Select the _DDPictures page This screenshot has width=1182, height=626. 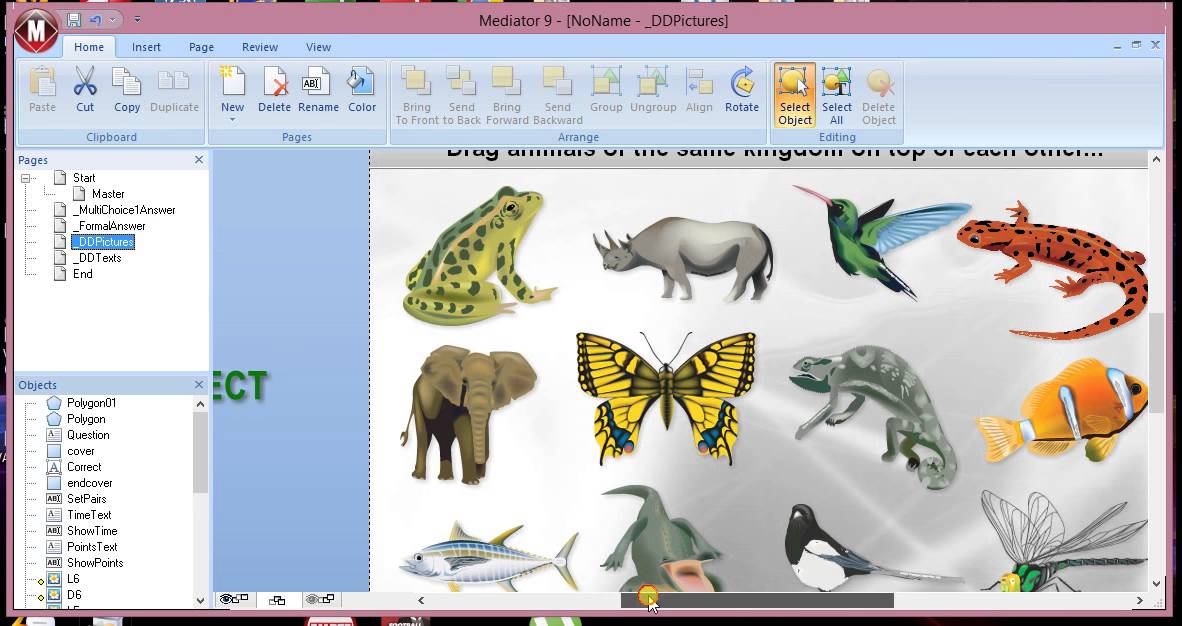(x=103, y=242)
